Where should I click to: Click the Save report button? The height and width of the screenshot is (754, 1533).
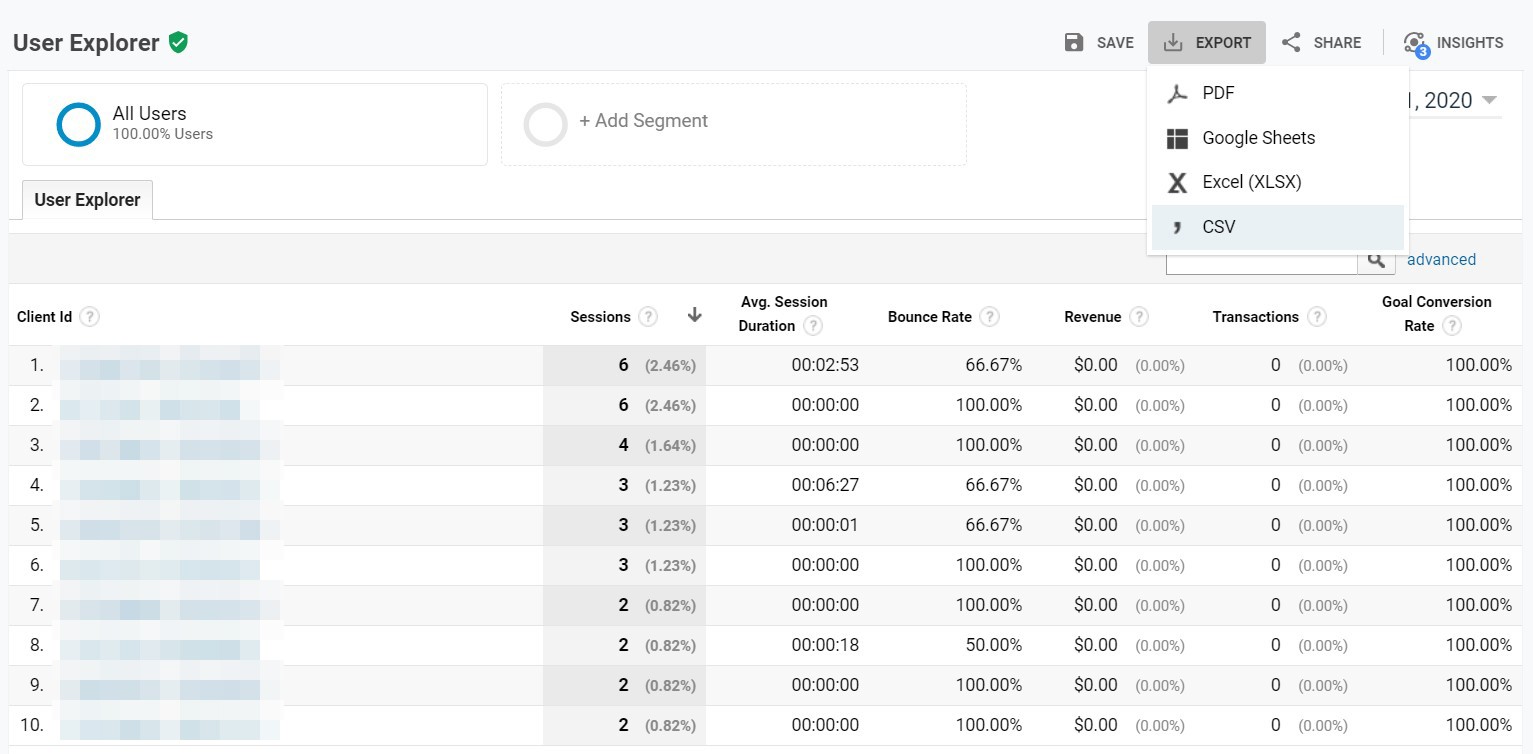pyautogui.click(x=1098, y=43)
